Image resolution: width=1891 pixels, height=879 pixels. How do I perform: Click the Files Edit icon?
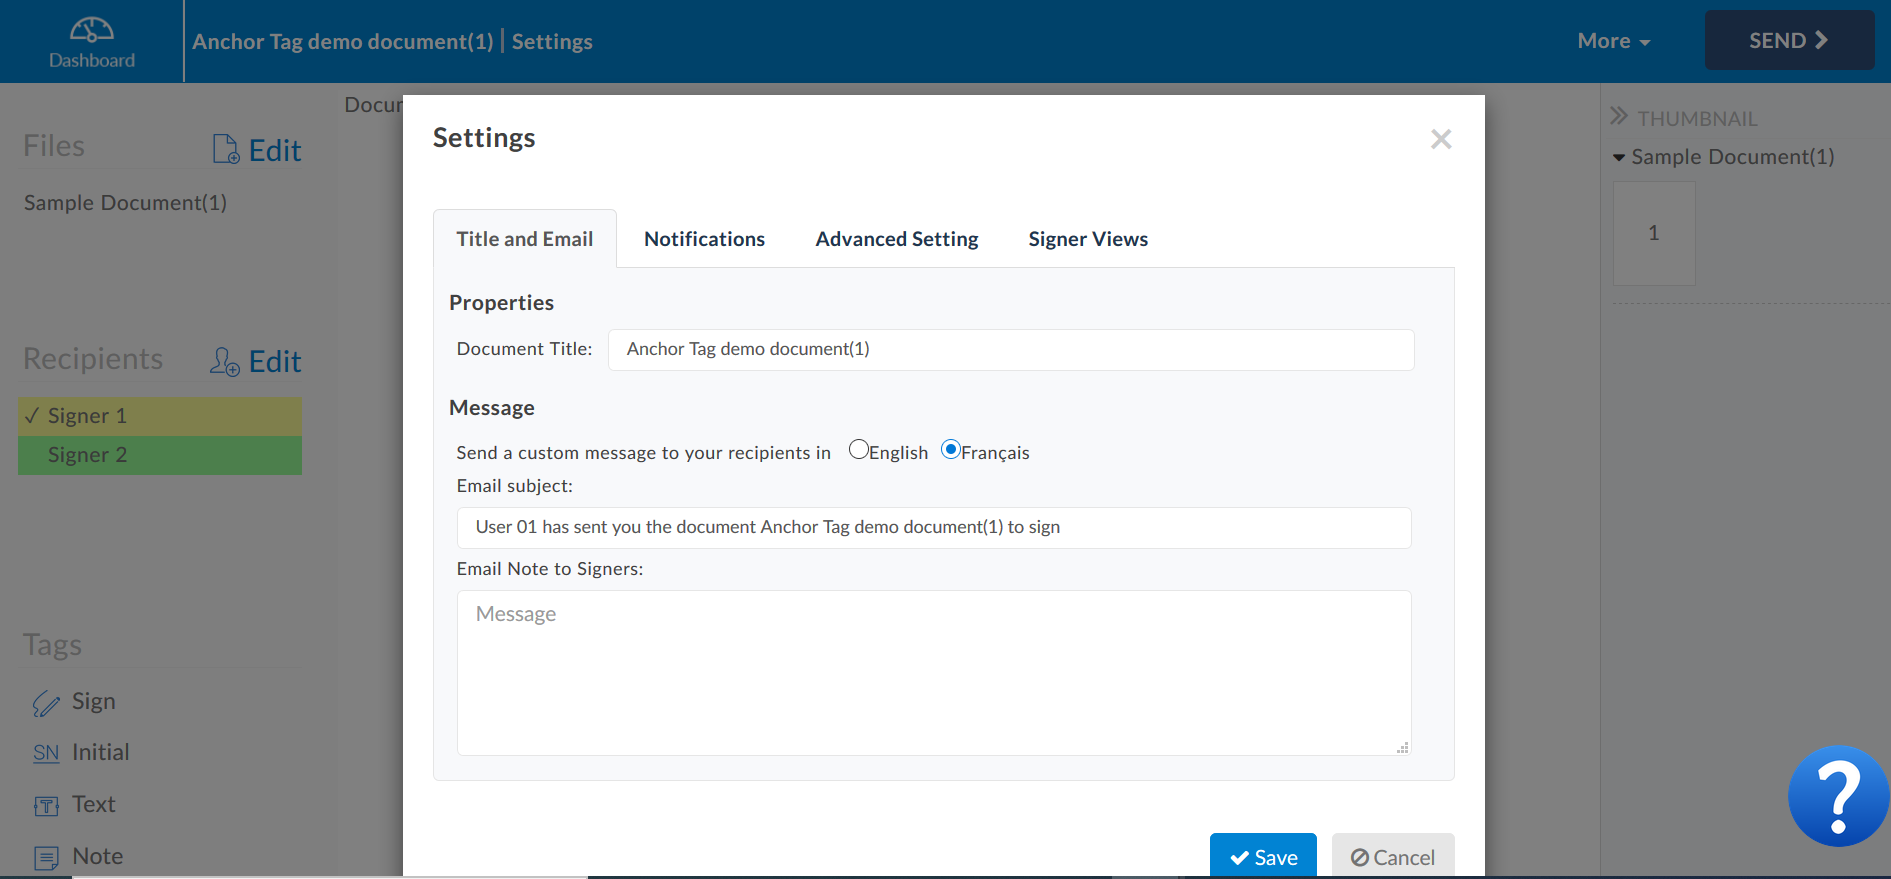point(226,149)
